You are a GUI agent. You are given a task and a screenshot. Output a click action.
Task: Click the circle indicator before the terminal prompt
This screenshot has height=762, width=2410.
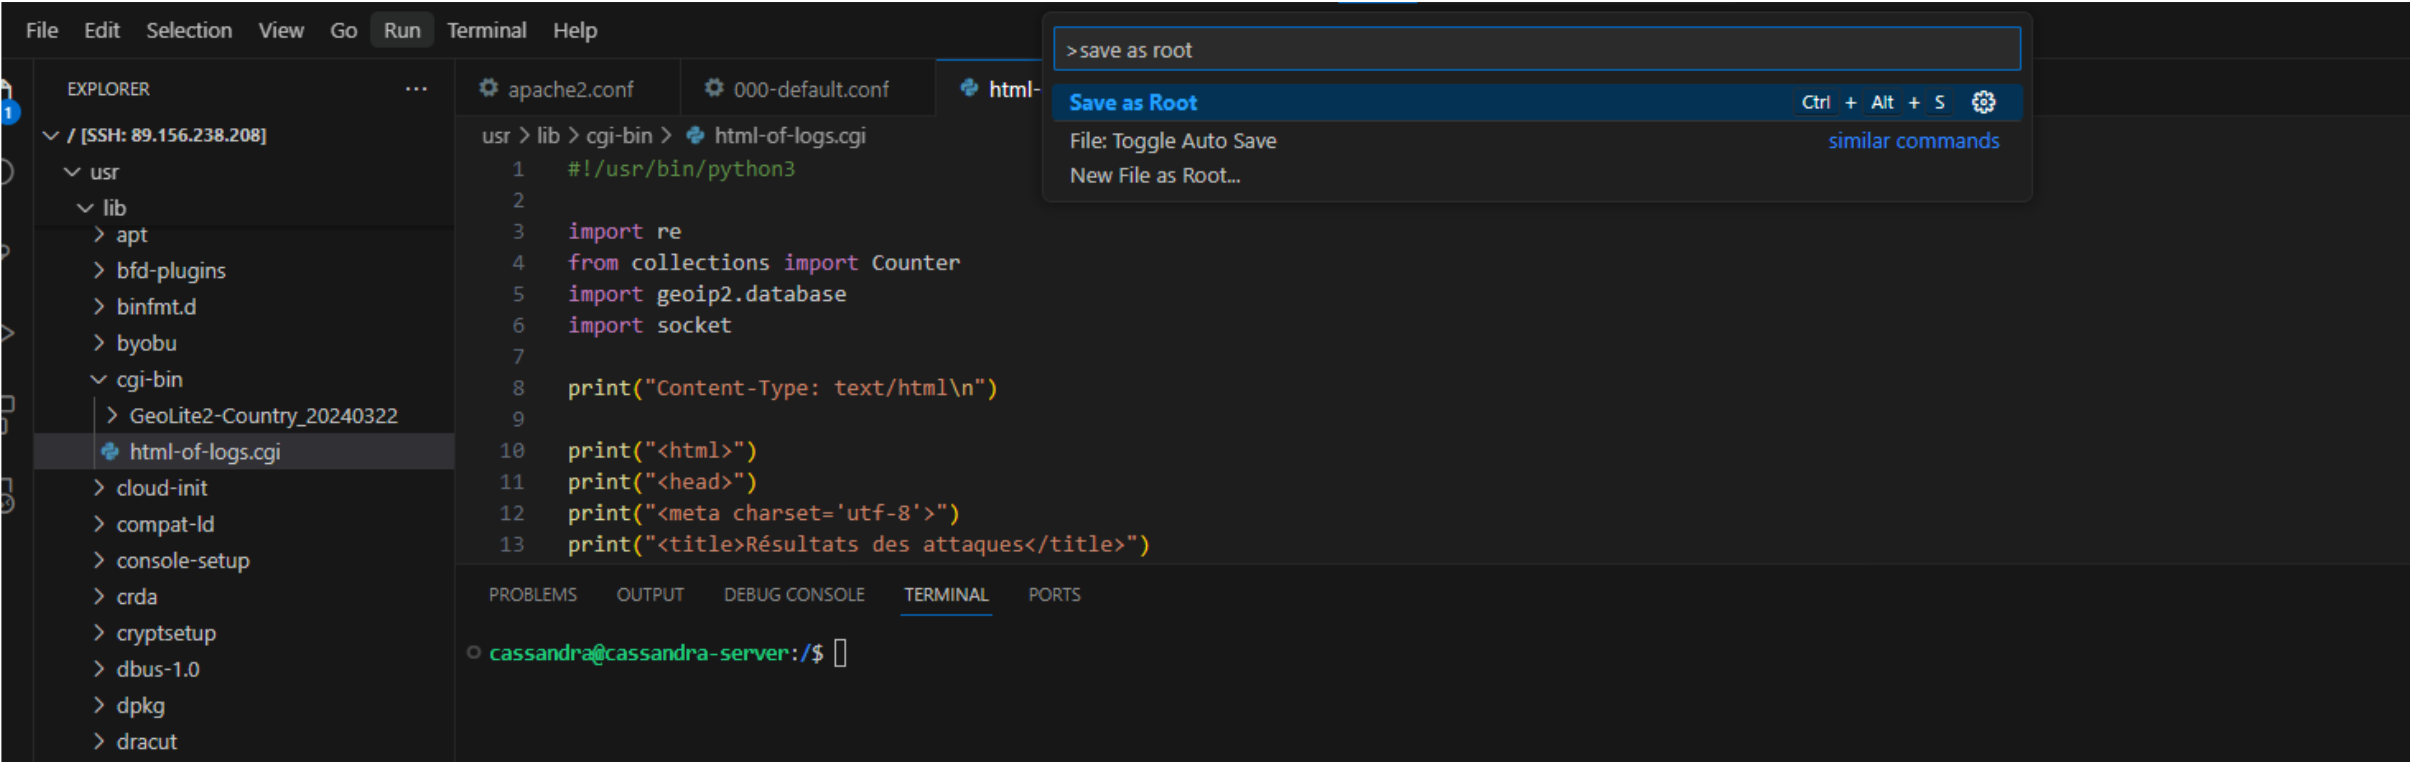click(474, 653)
